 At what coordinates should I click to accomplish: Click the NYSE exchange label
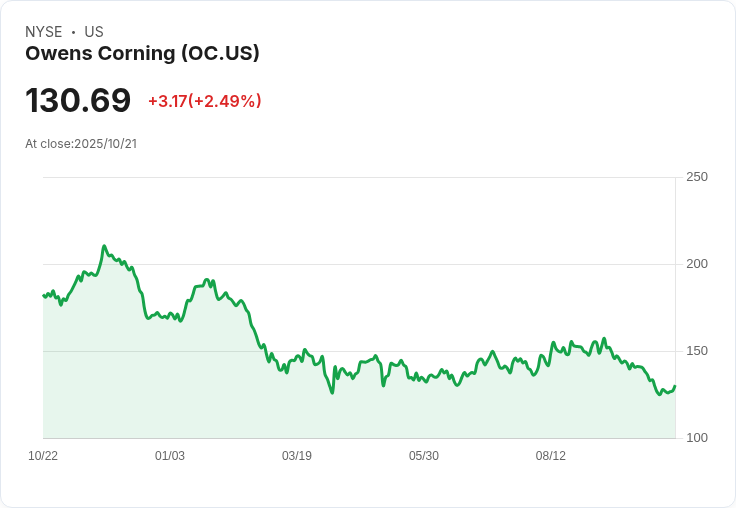pyautogui.click(x=44, y=32)
